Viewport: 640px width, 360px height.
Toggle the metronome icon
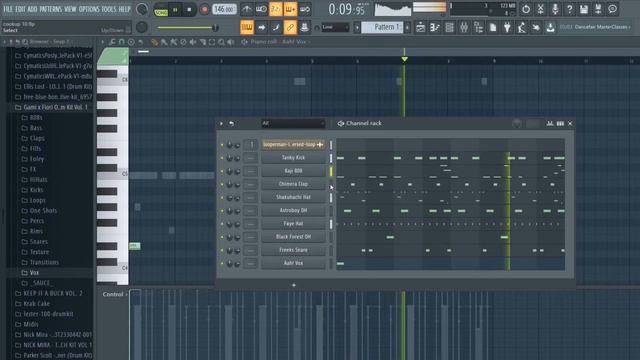[247, 9]
